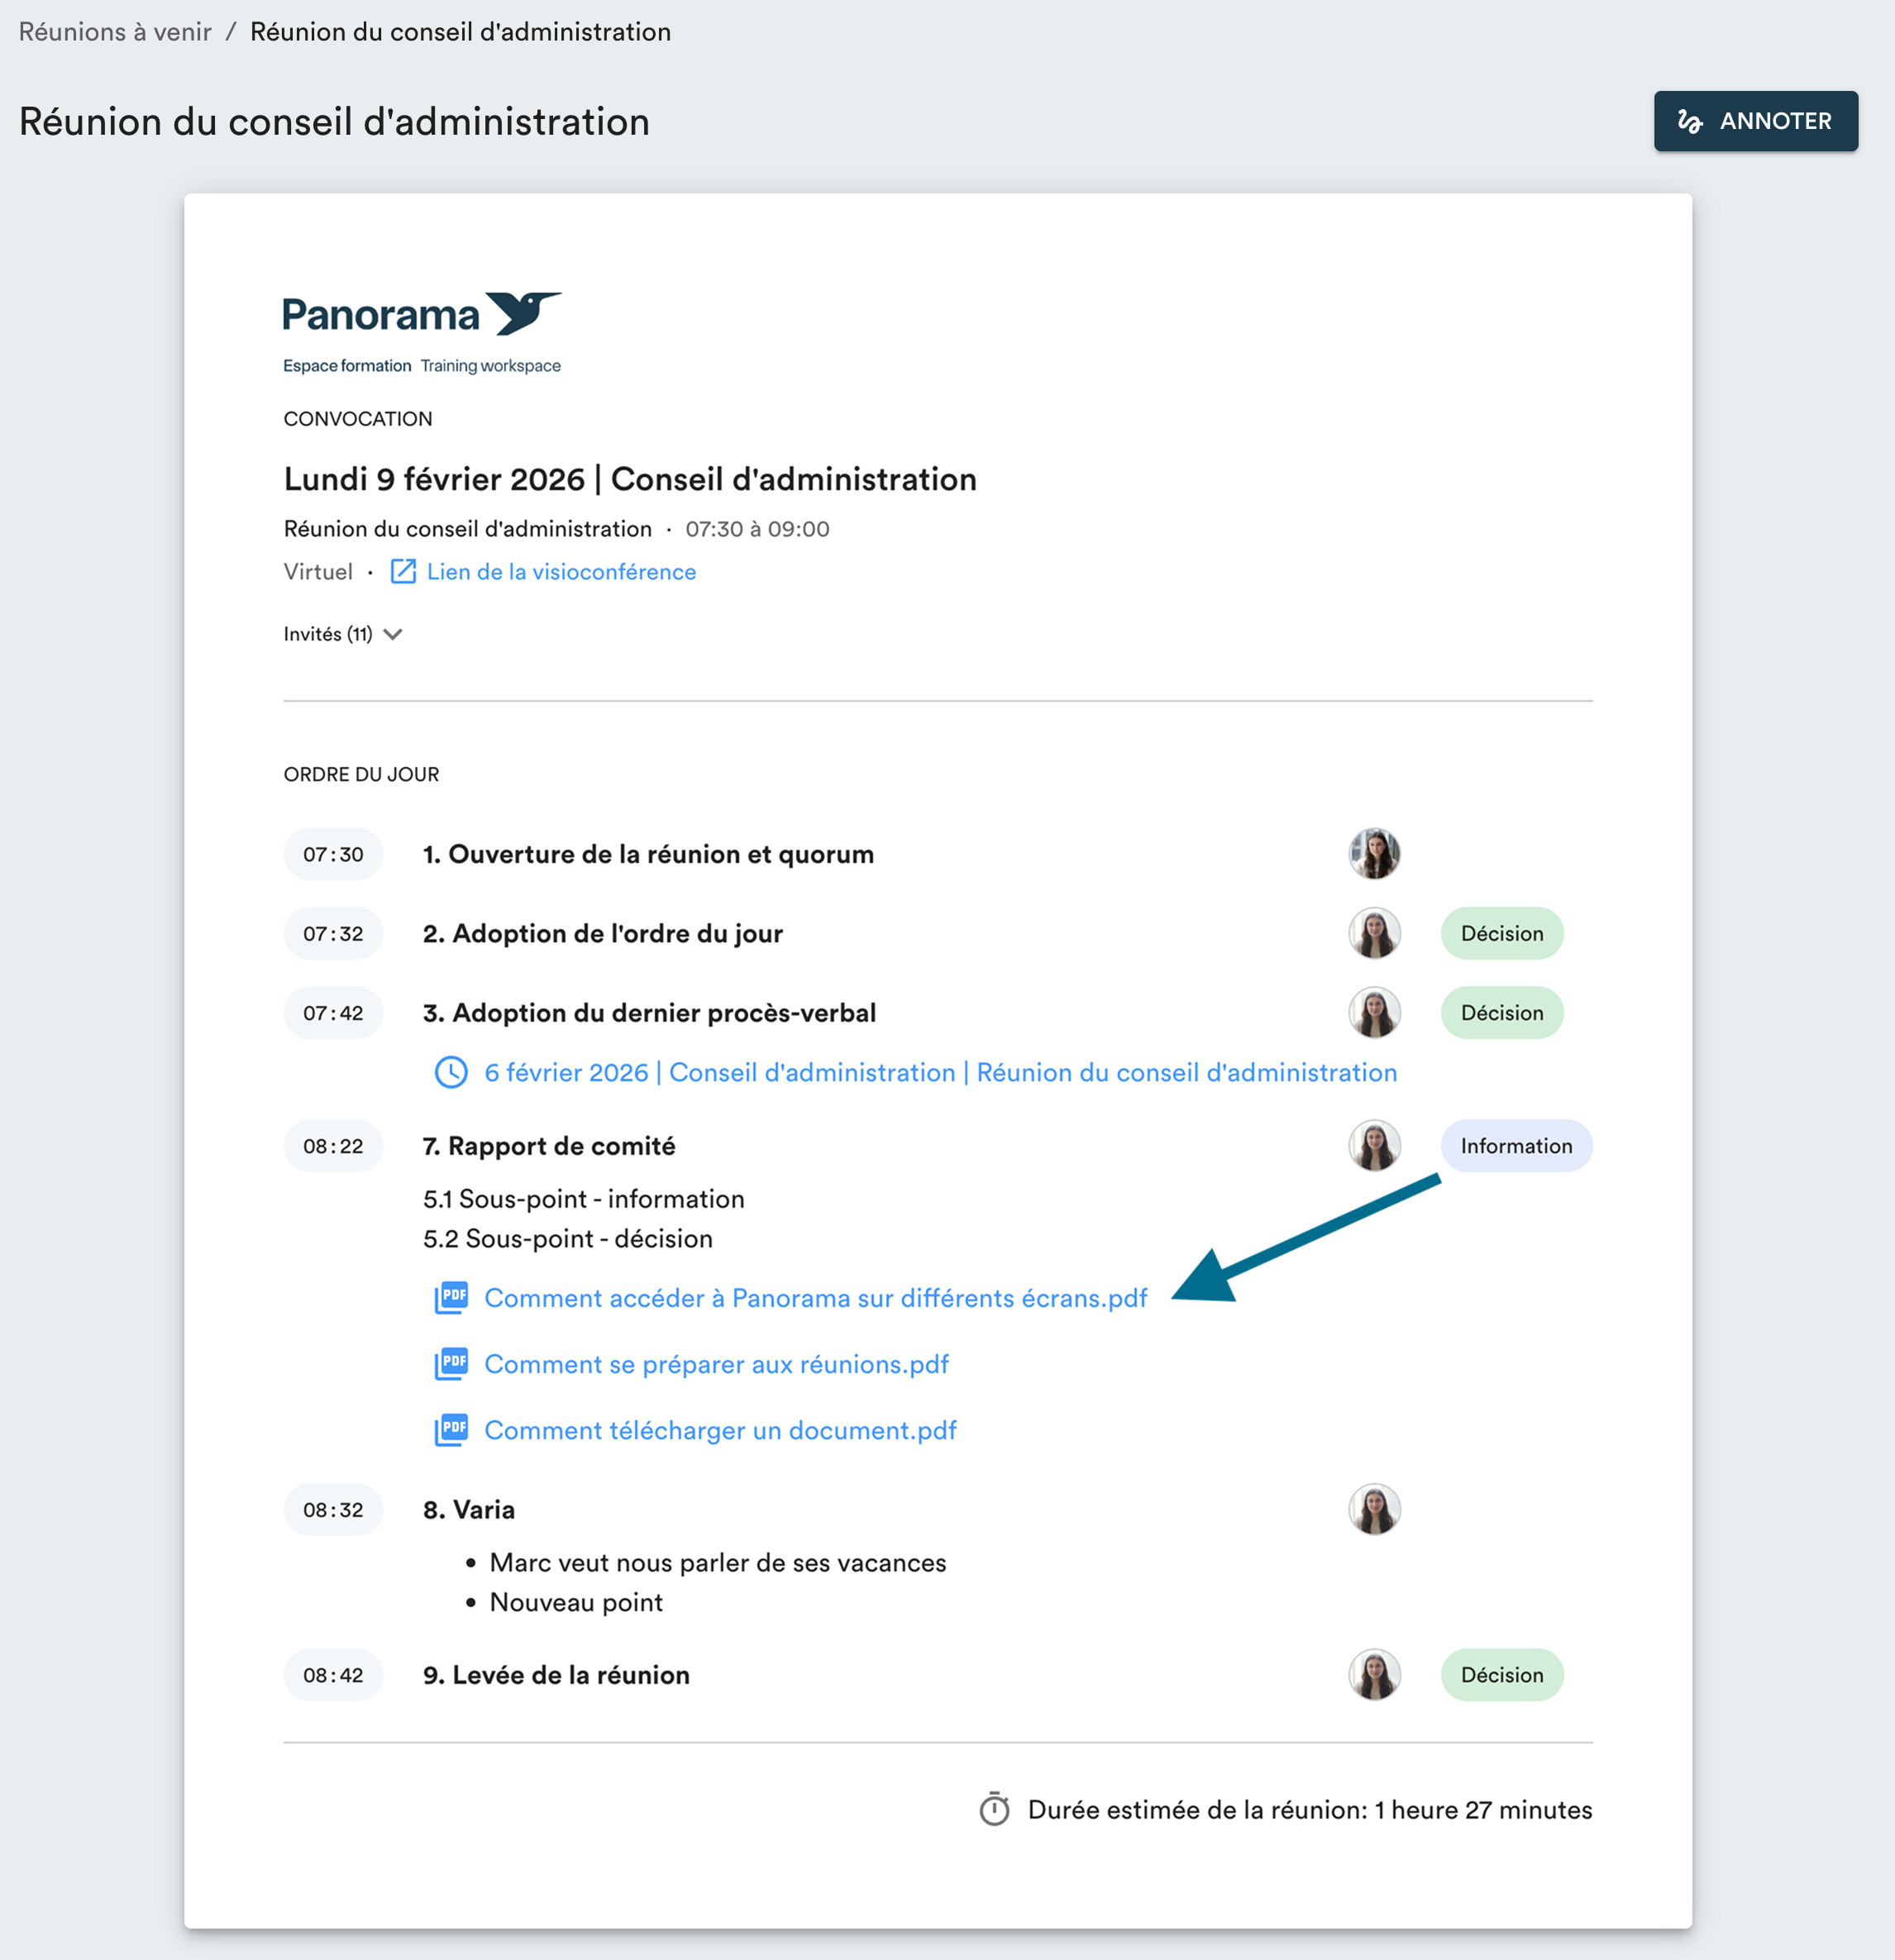Click the clock icon next to 6 février link
1895x1960 pixels.
click(x=451, y=1073)
